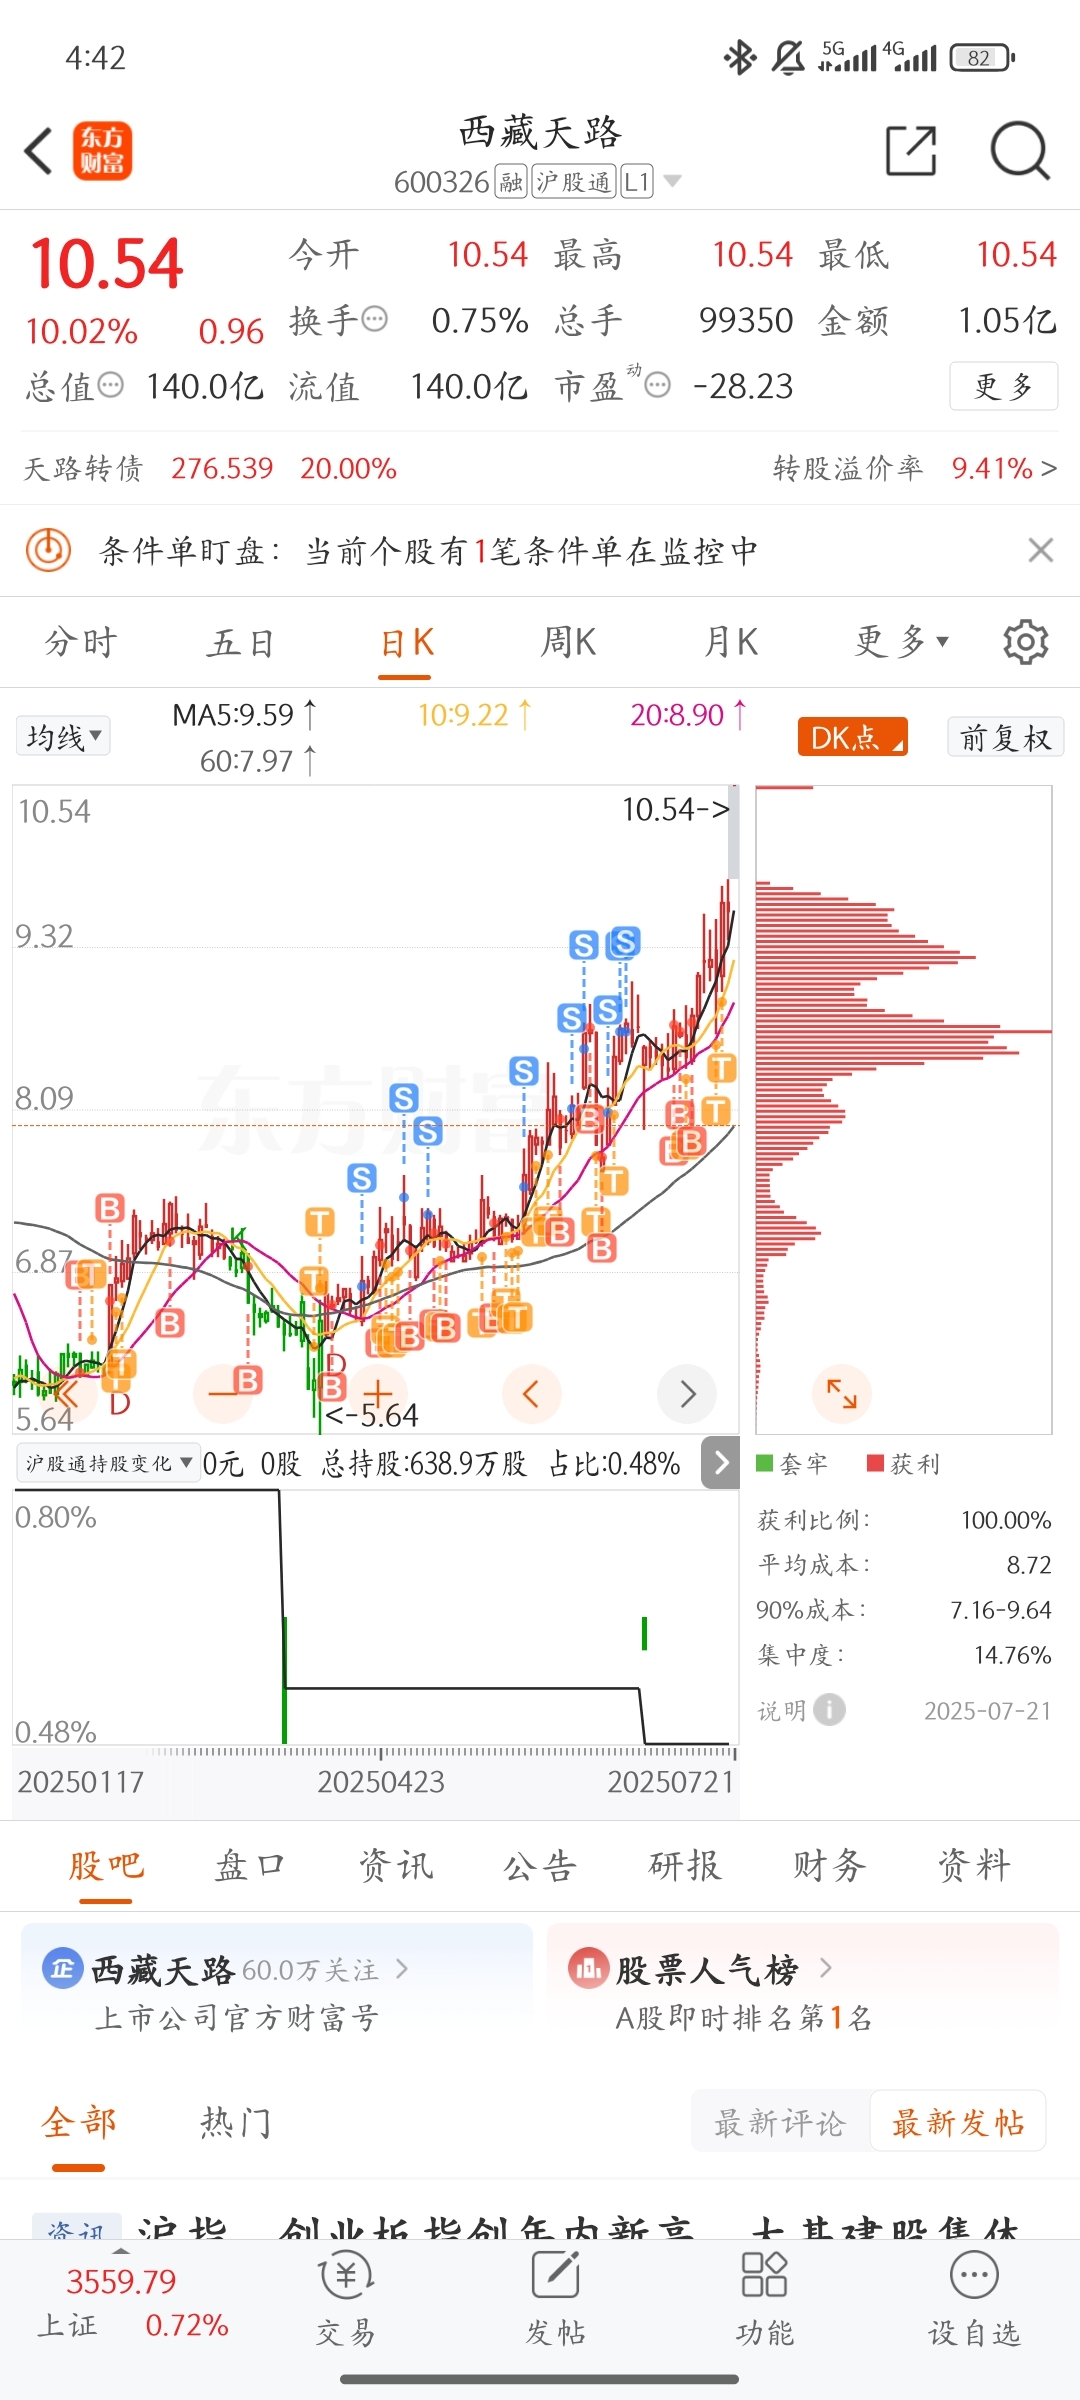The image size is (1080, 2400).
Task: Tap the 换手 info bubble icon
Action: [374, 320]
